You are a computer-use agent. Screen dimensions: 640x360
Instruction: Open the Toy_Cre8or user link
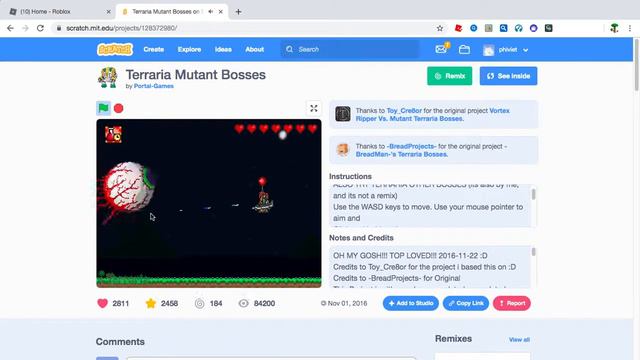404,111
